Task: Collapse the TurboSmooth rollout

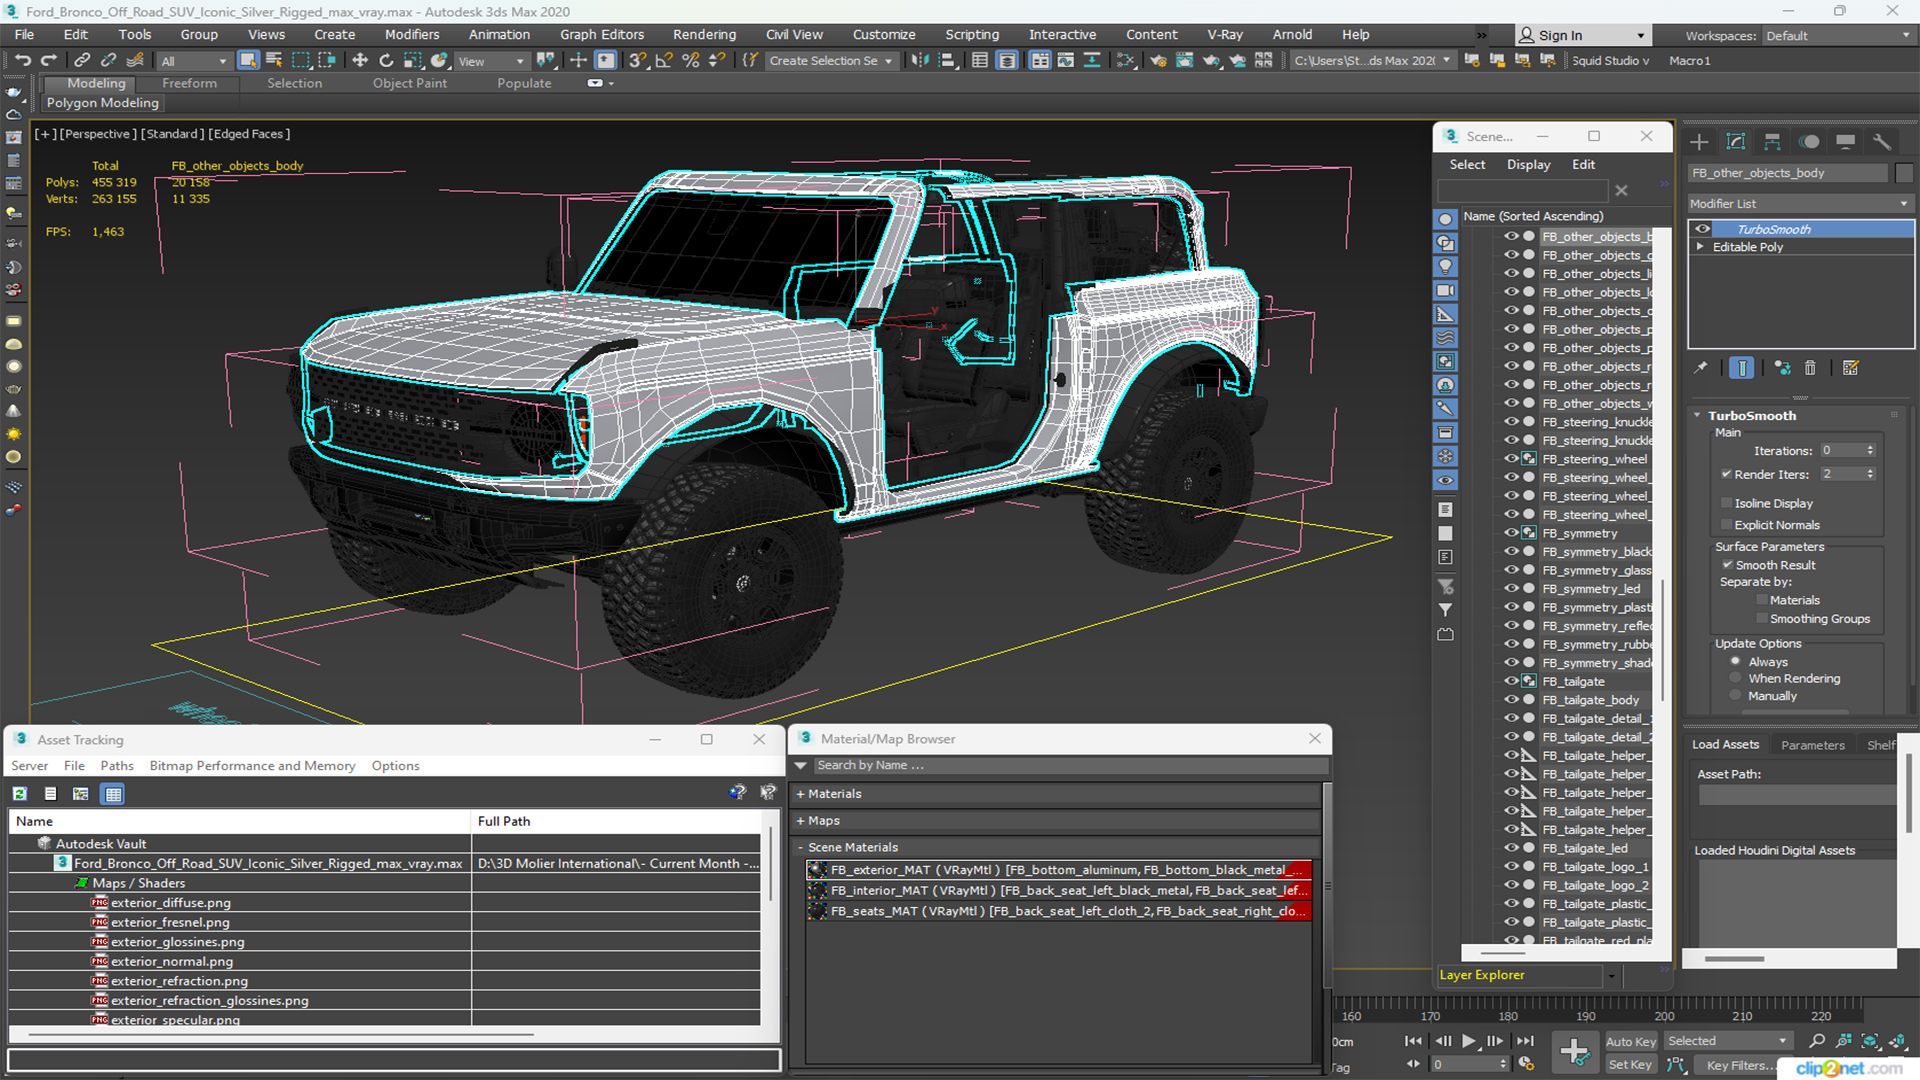Action: point(1698,415)
